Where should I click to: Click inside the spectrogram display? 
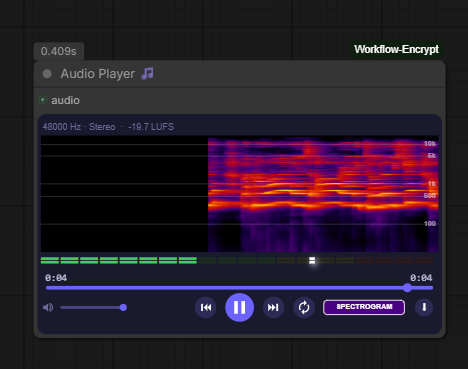click(239, 194)
